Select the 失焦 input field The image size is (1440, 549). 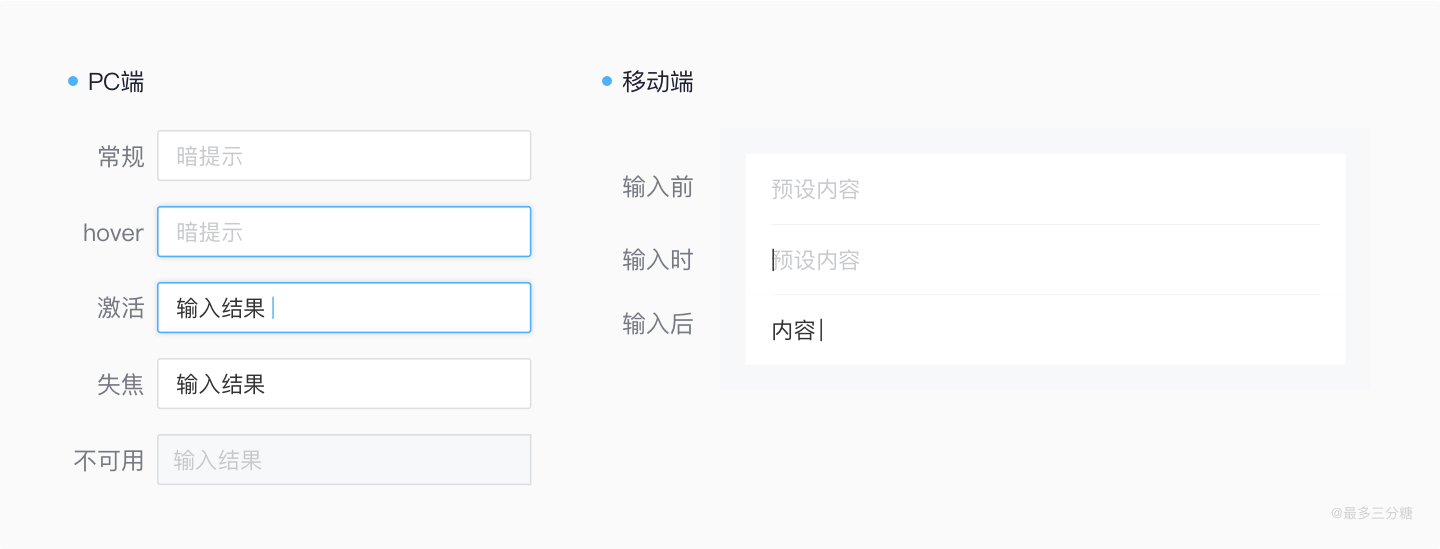point(343,384)
